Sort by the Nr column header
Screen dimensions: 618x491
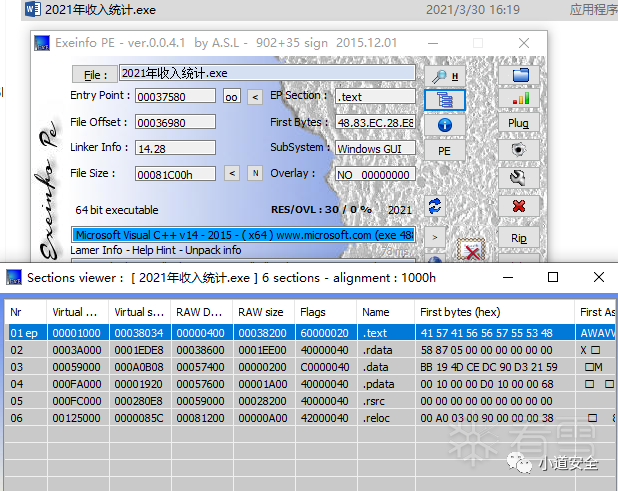26,312
